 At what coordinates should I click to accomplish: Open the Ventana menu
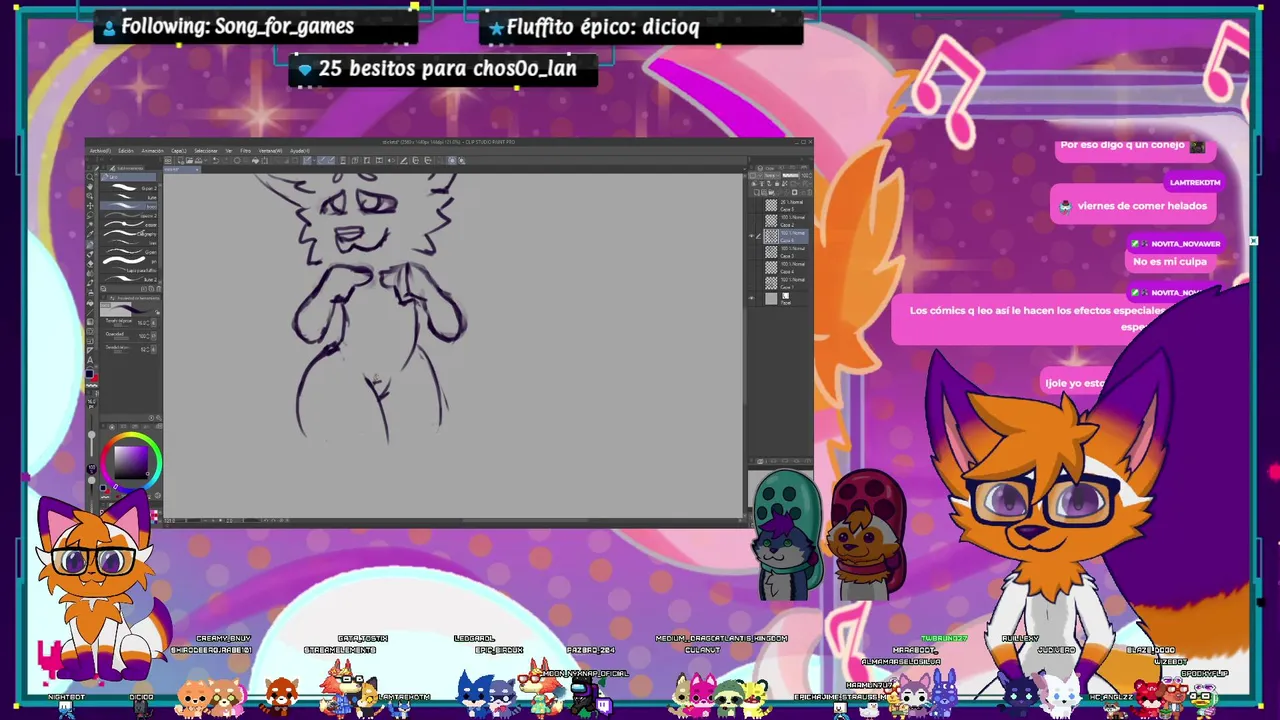270,151
